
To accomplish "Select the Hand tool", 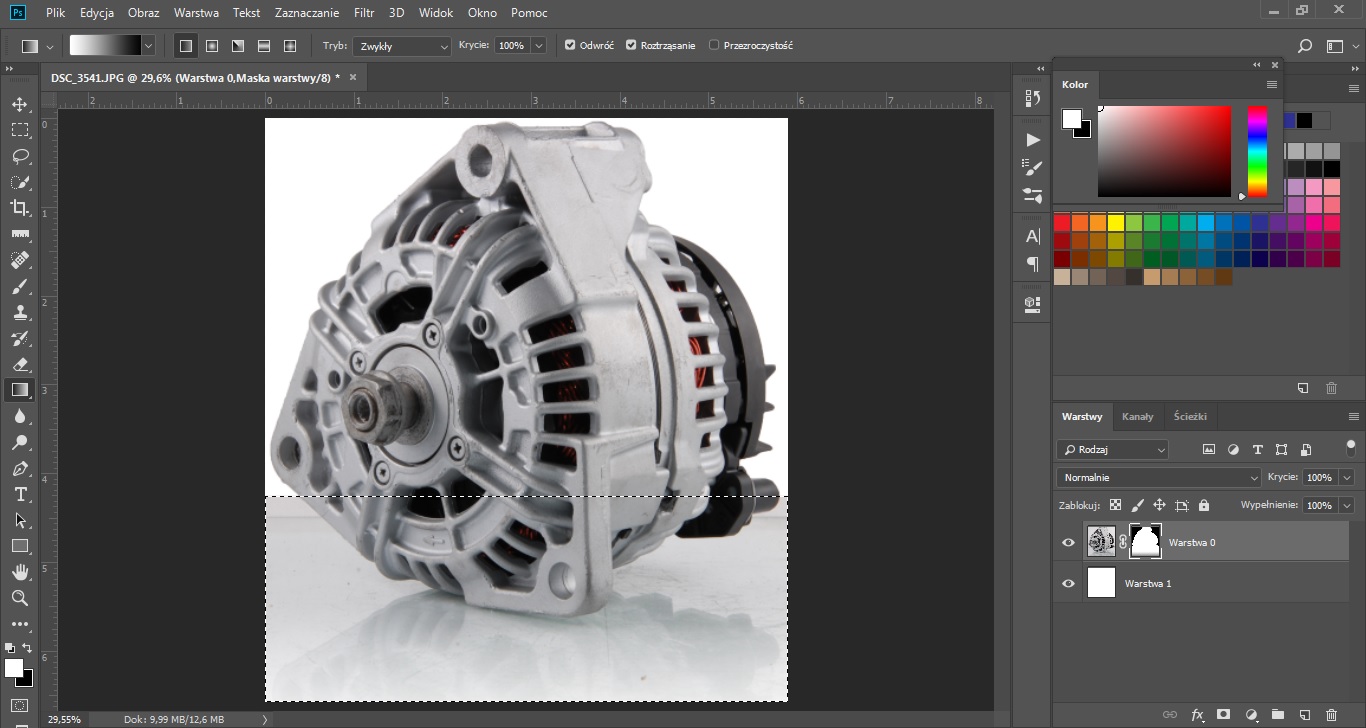I will tap(20, 572).
